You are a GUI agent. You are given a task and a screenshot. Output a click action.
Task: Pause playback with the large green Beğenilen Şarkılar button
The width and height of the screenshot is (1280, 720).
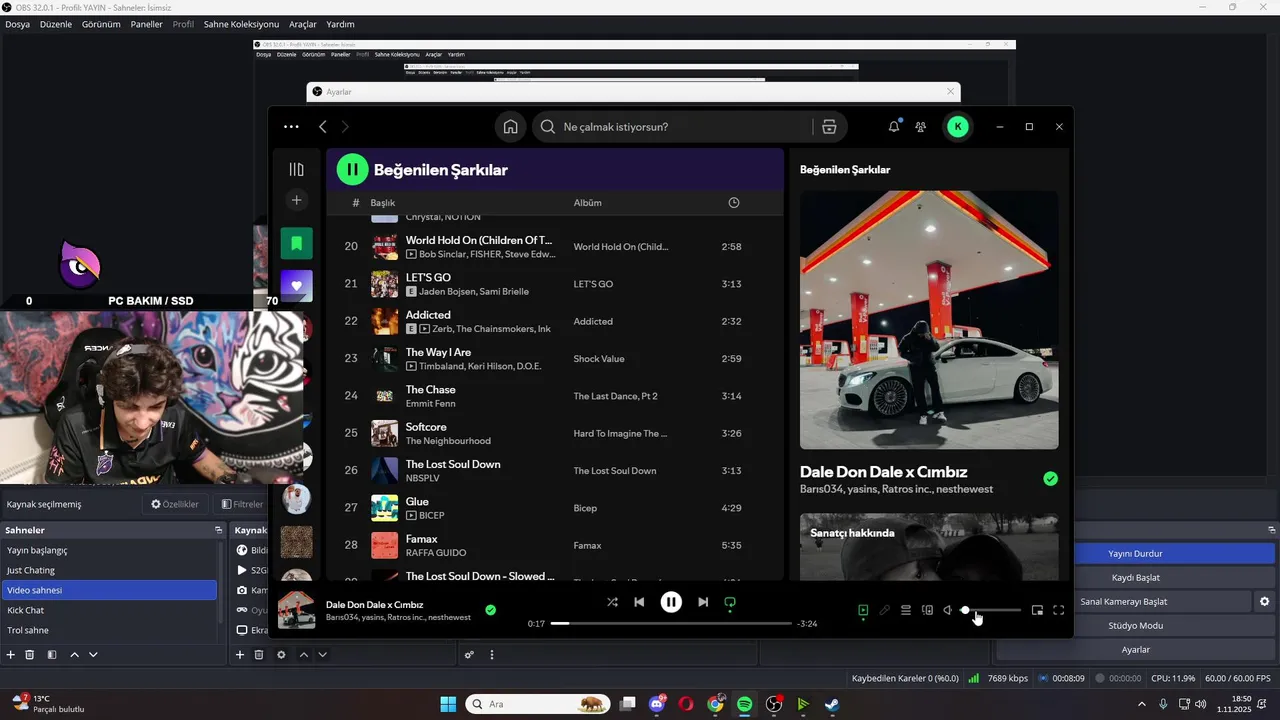352,169
